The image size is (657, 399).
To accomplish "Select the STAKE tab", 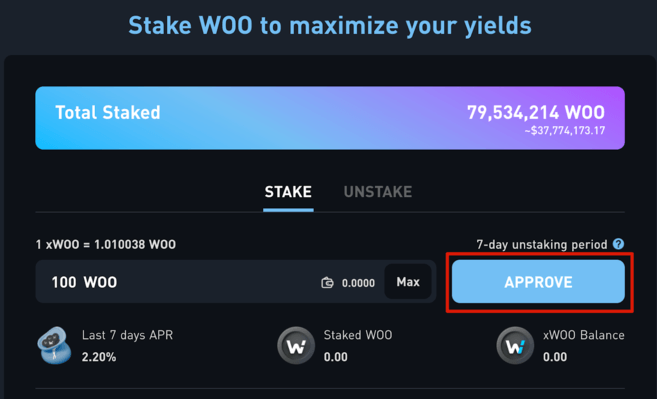I will (x=288, y=192).
